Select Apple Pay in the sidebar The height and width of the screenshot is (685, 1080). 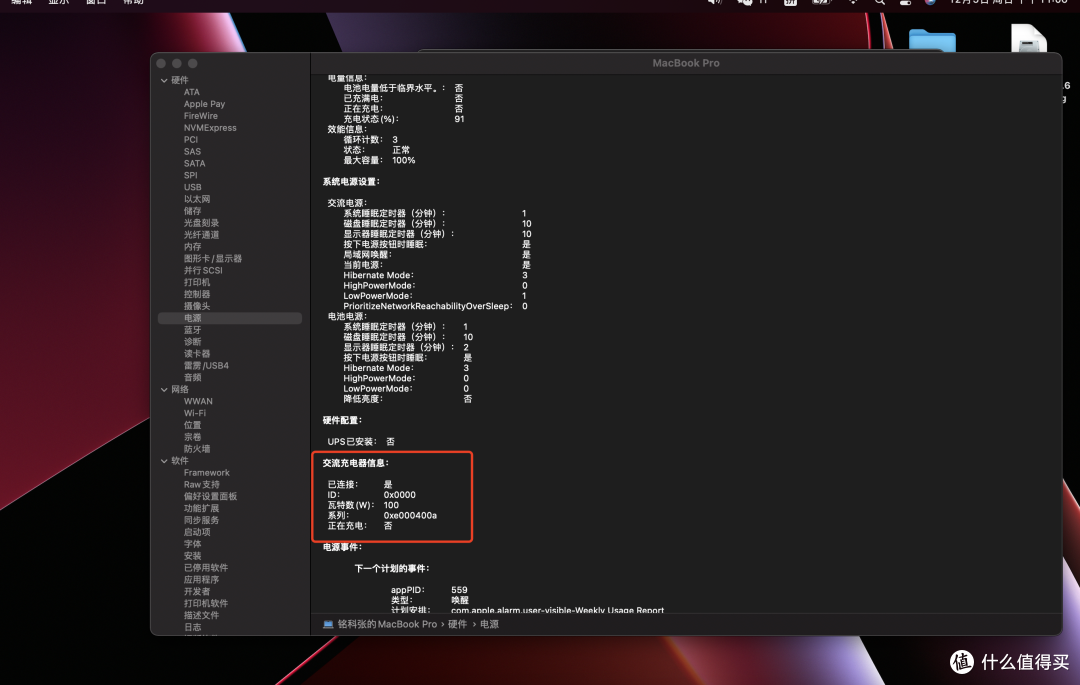click(x=204, y=104)
